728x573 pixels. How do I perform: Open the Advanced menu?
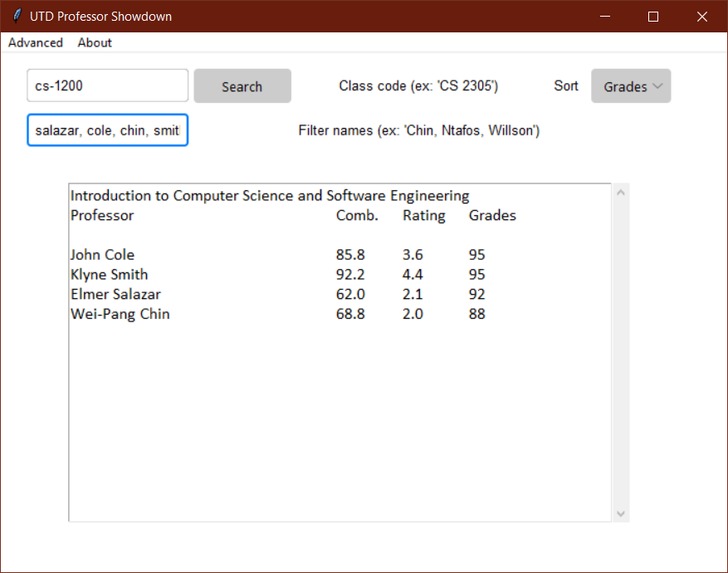[x=35, y=43]
